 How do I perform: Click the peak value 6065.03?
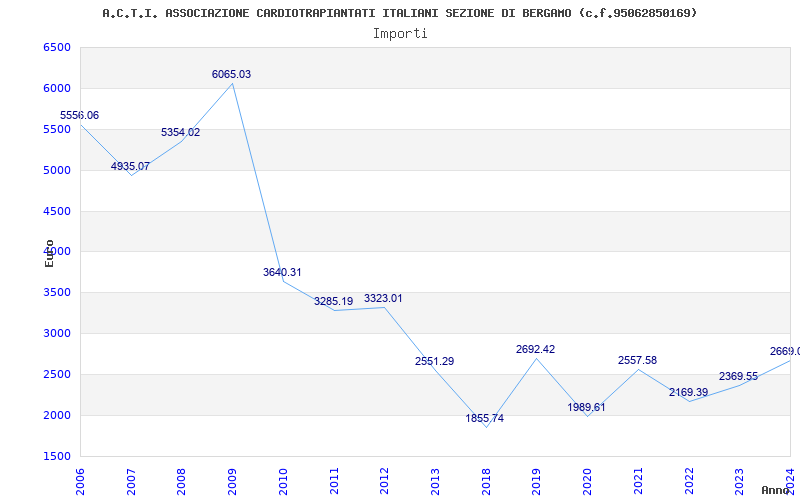coord(232,74)
